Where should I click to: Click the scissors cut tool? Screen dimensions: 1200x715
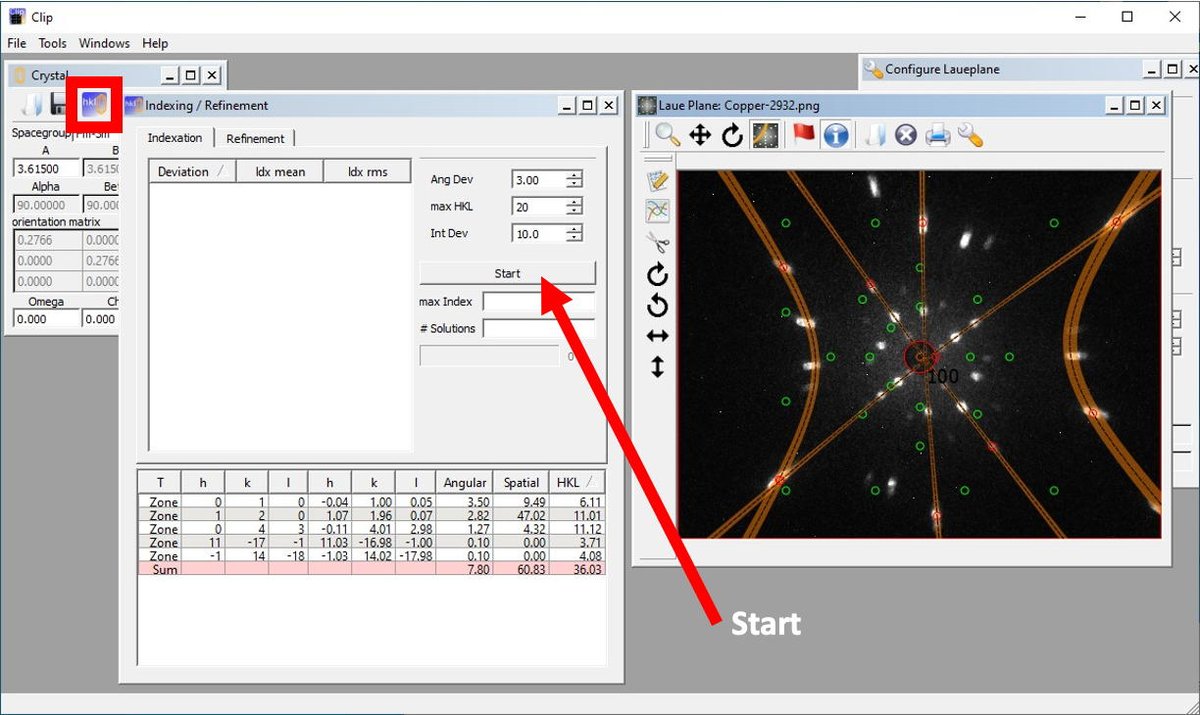click(x=657, y=241)
